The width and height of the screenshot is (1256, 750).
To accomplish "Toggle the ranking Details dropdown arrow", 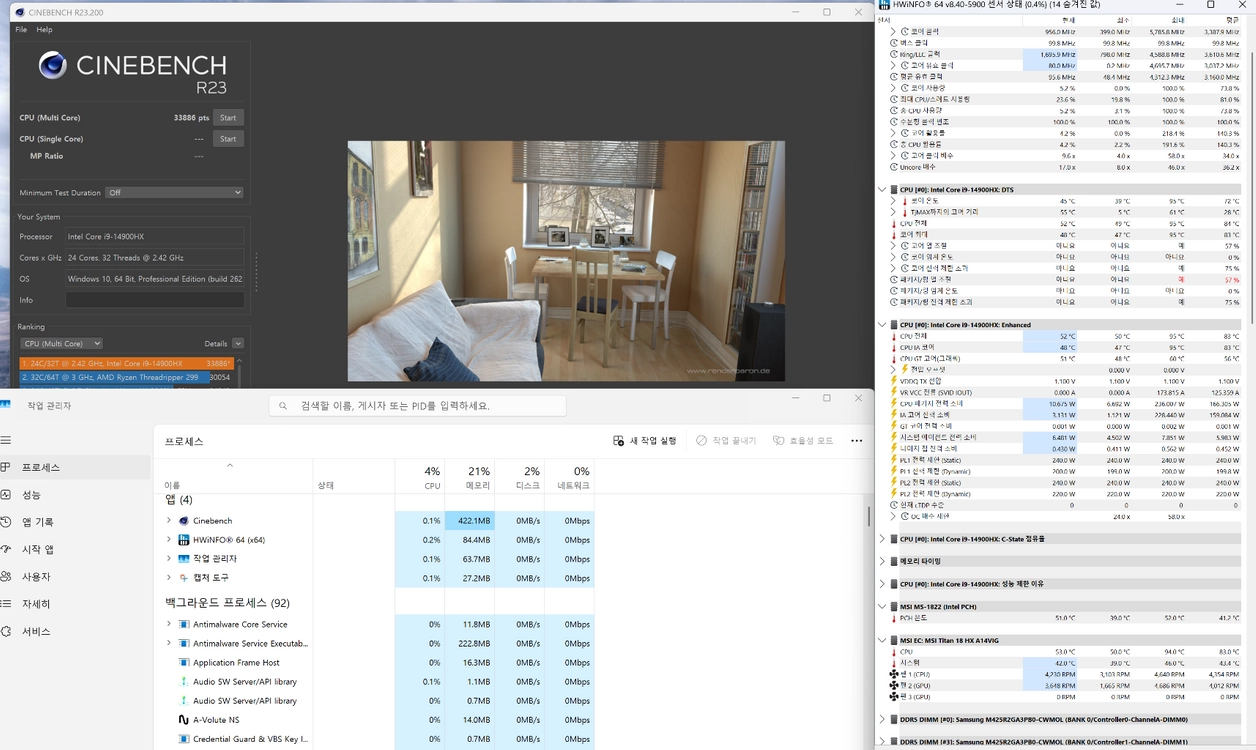I will tap(238, 343).
